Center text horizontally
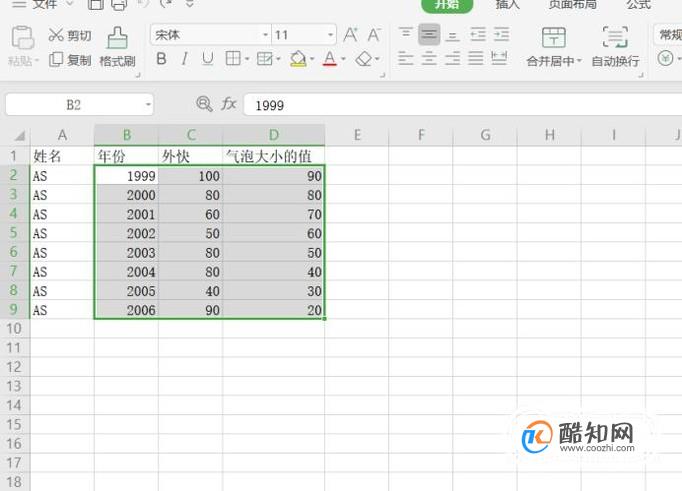Screen dimensions: 682x491 coord(429,58)
